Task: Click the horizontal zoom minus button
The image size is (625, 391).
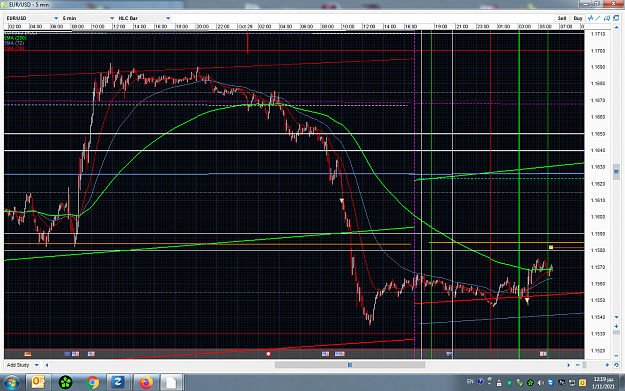Action: pyautogui.click(x=578, y=365)
